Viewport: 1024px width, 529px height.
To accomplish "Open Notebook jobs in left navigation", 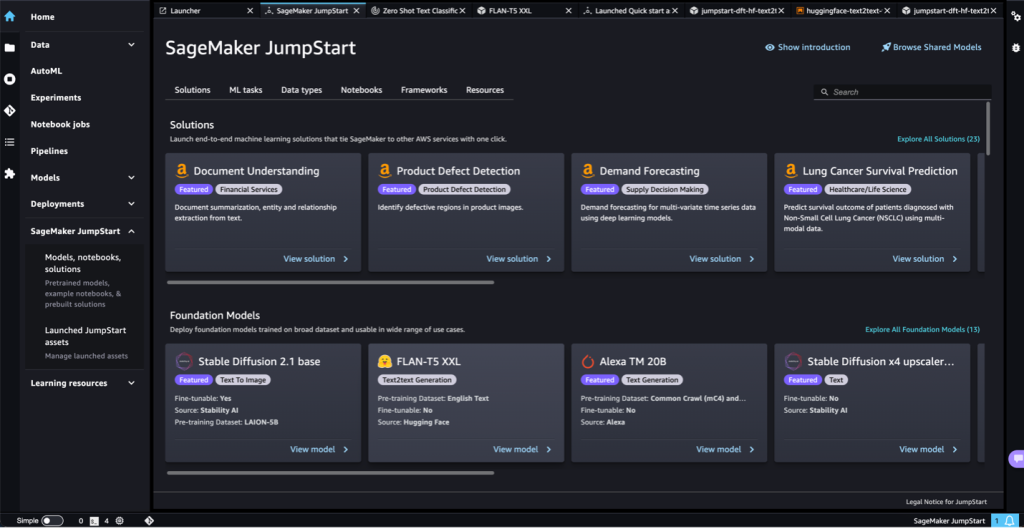I will [x=60, y=124].
